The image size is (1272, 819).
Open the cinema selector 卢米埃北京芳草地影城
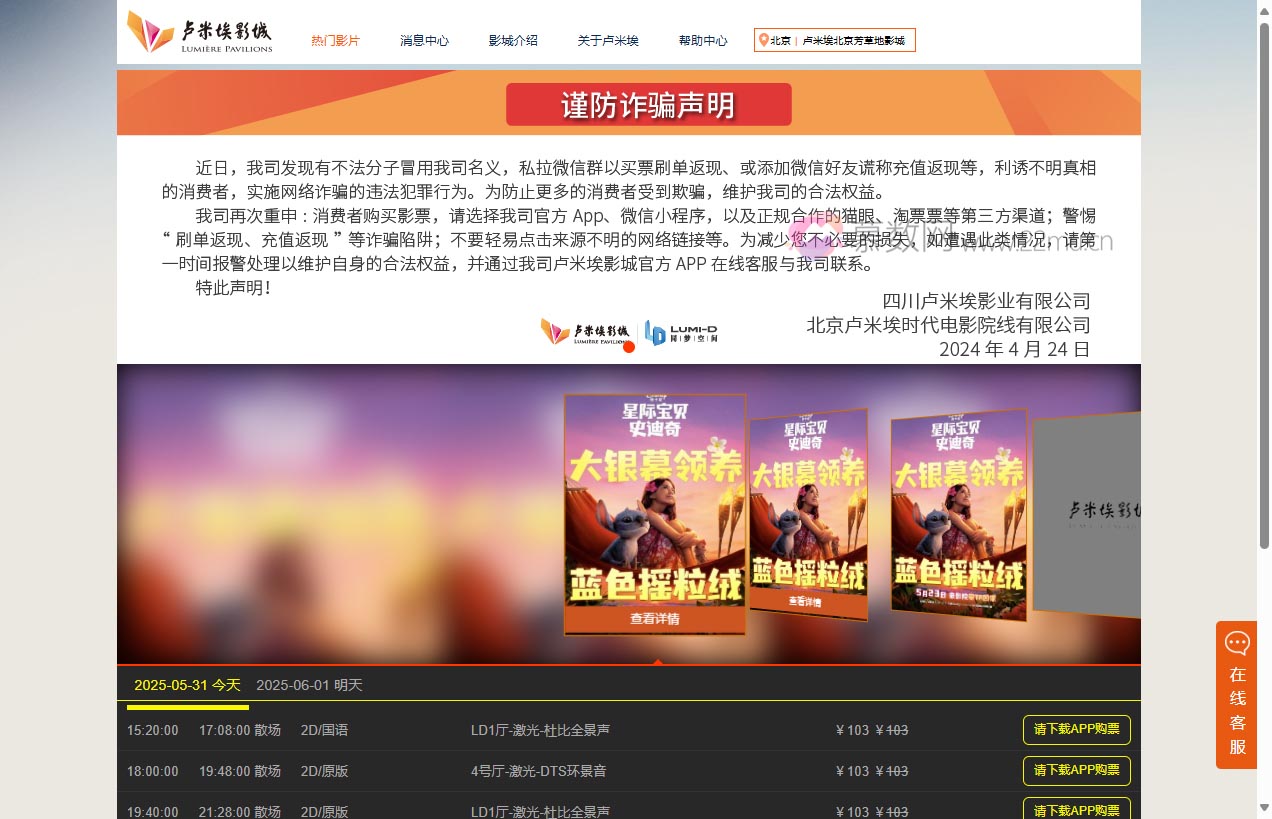(853, 41)
